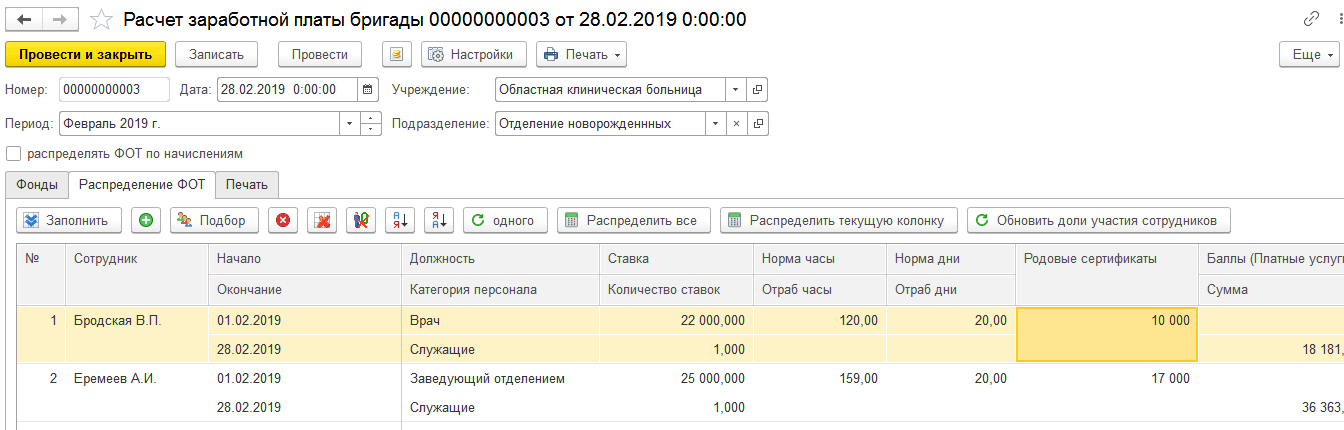Click the Номер input field
Viewport: 1344px width, 430px height.
click(x=114, y=90)
